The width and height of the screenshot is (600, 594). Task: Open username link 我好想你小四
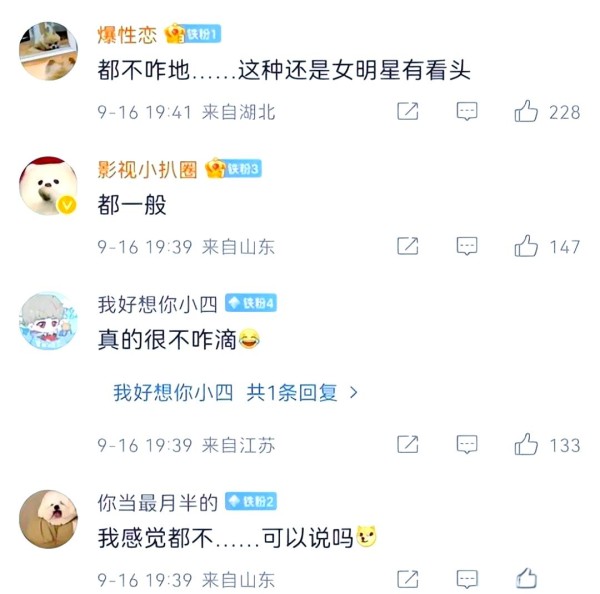[x=157, y=305]
